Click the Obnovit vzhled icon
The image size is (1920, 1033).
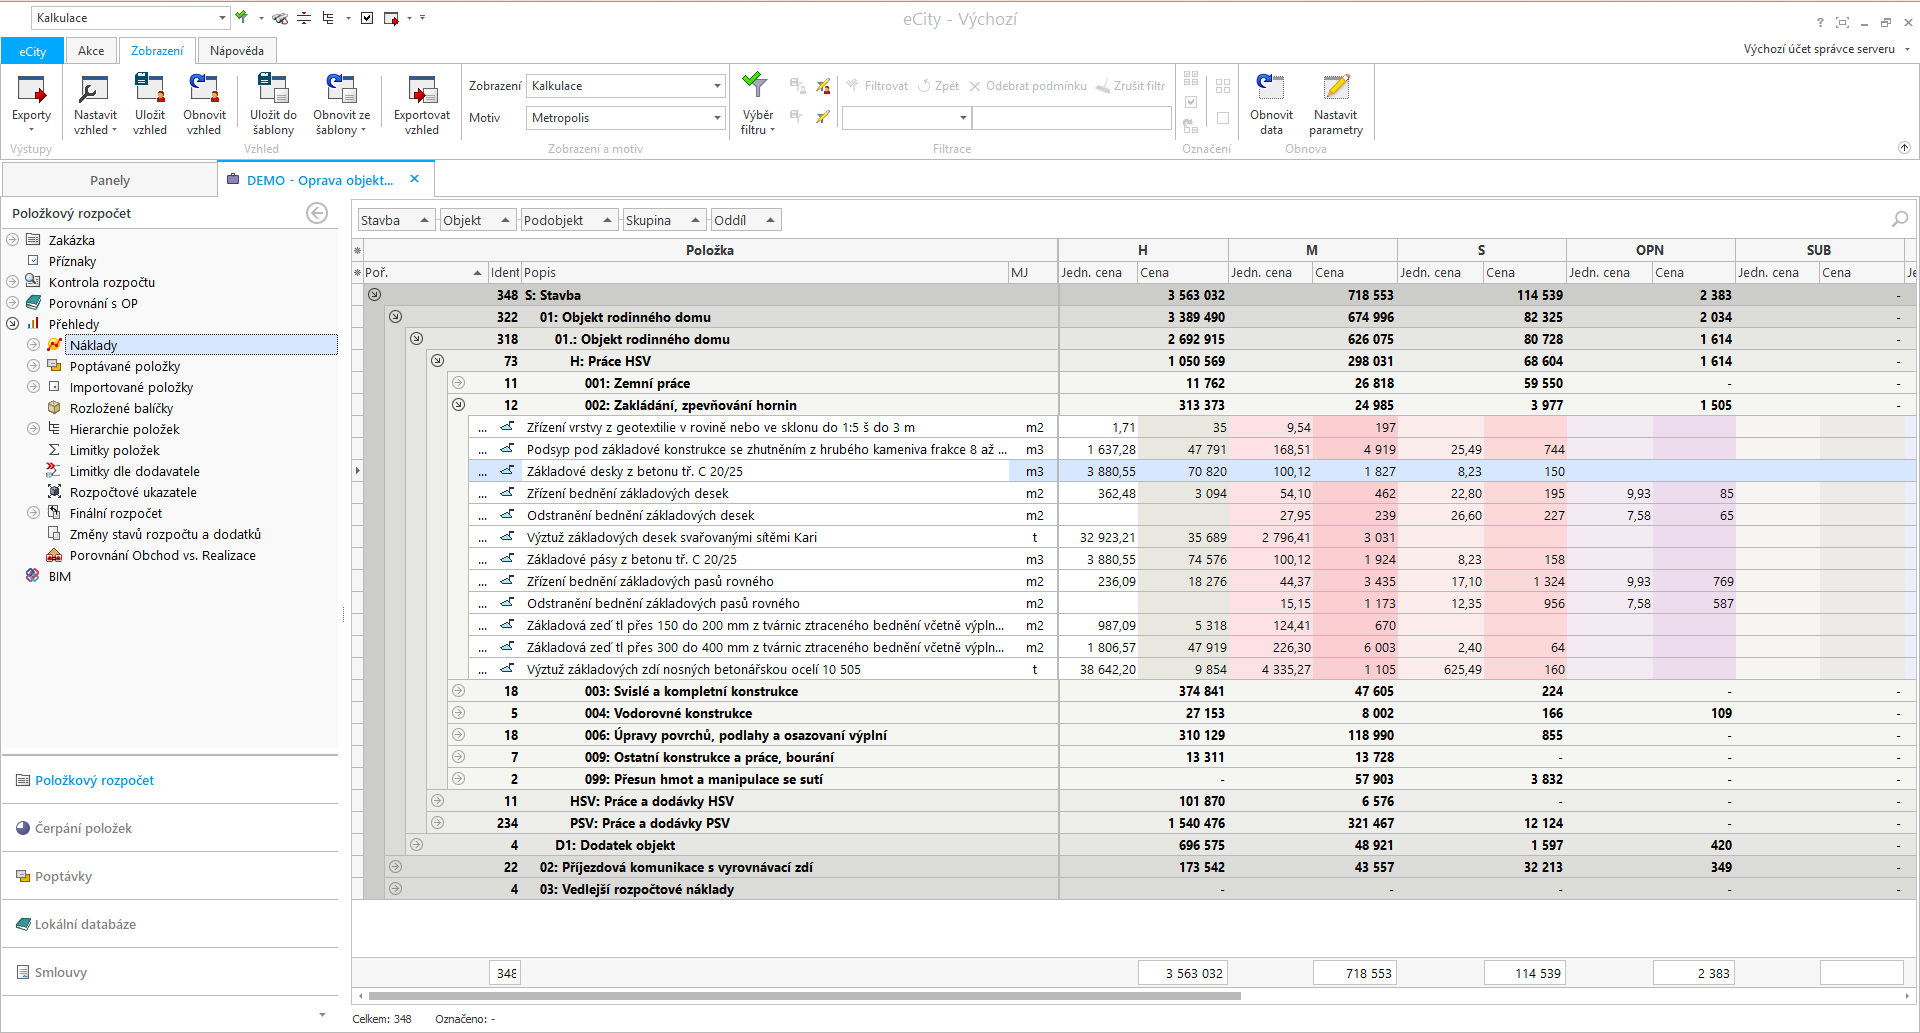204,90
